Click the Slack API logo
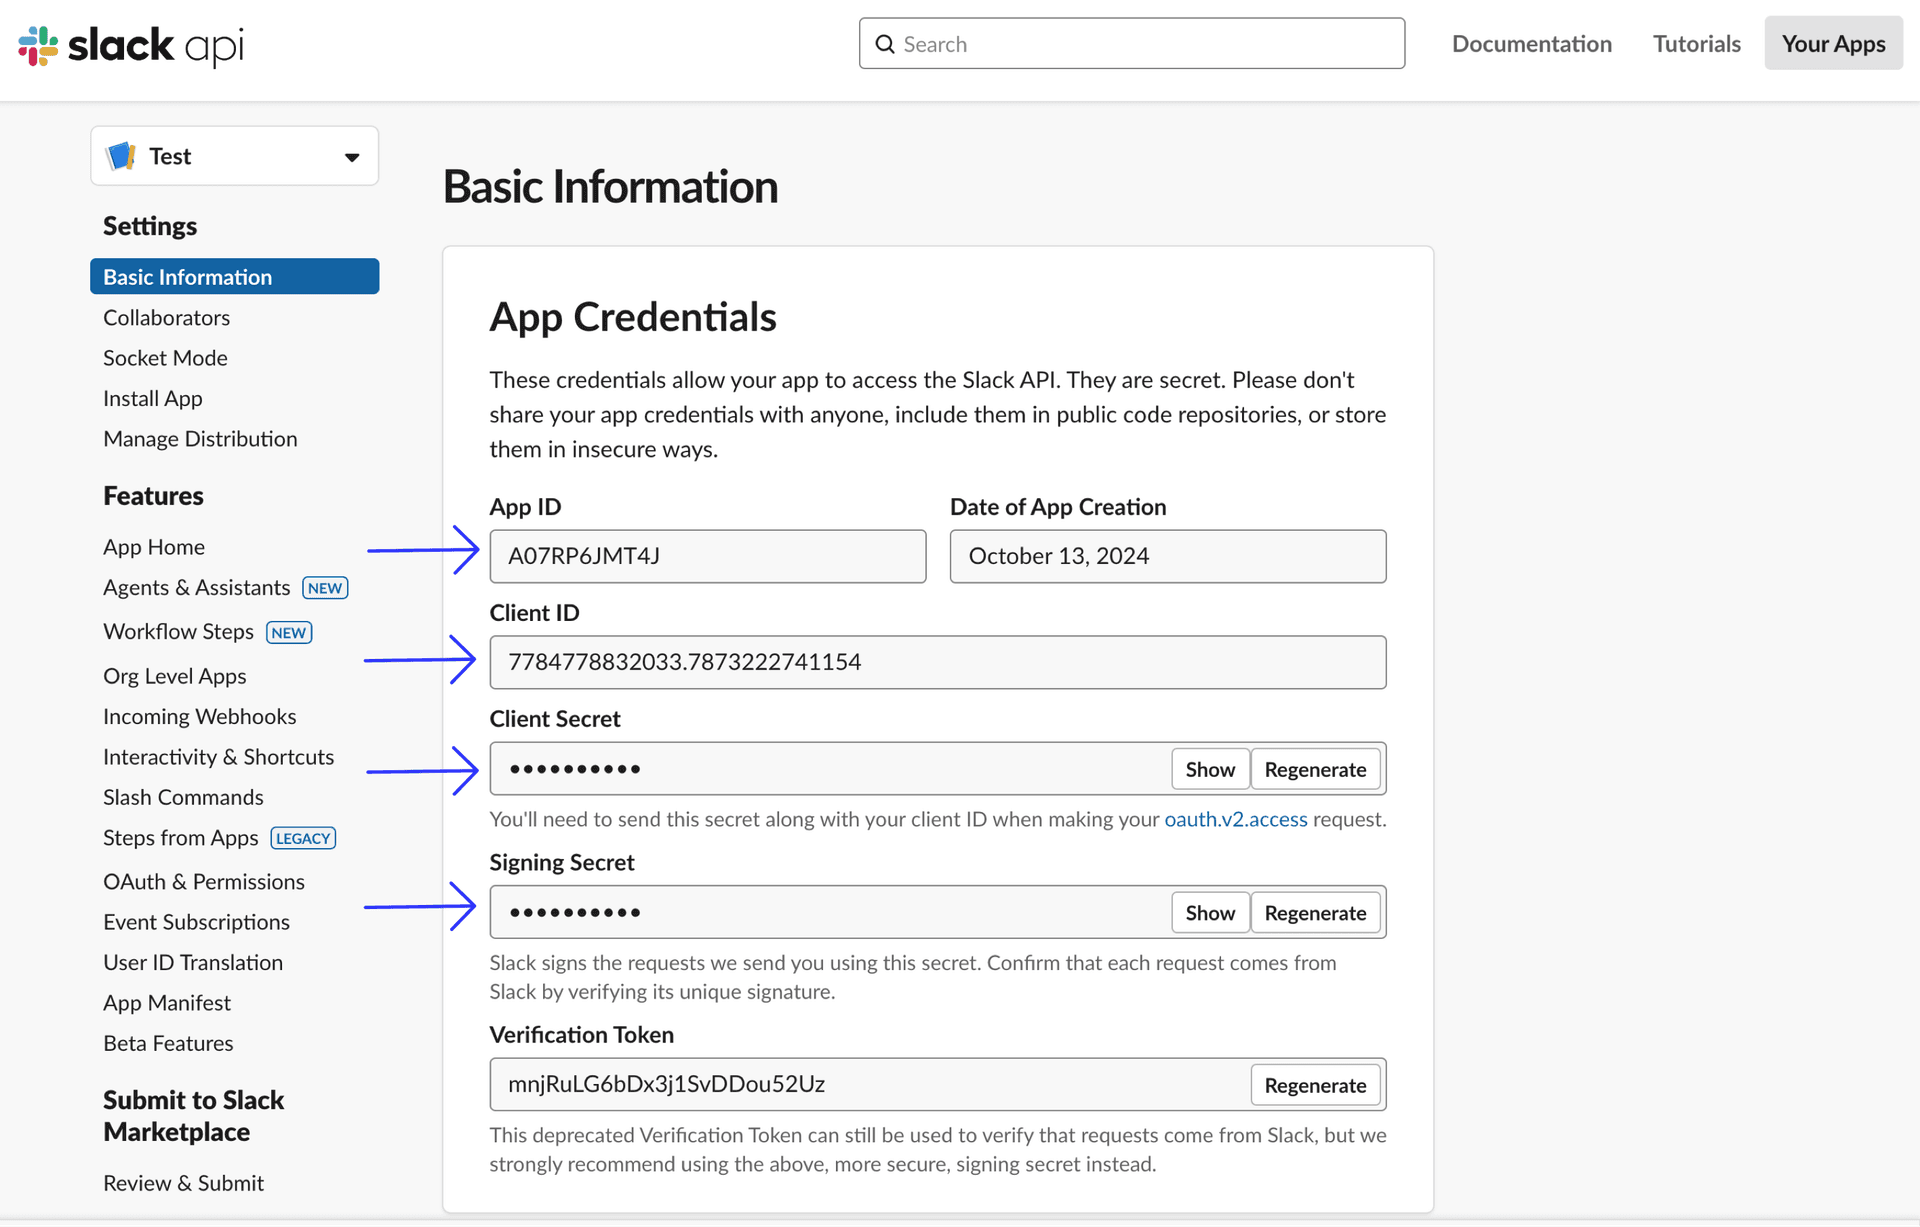 pyautogui.click(x=131, y=45)
